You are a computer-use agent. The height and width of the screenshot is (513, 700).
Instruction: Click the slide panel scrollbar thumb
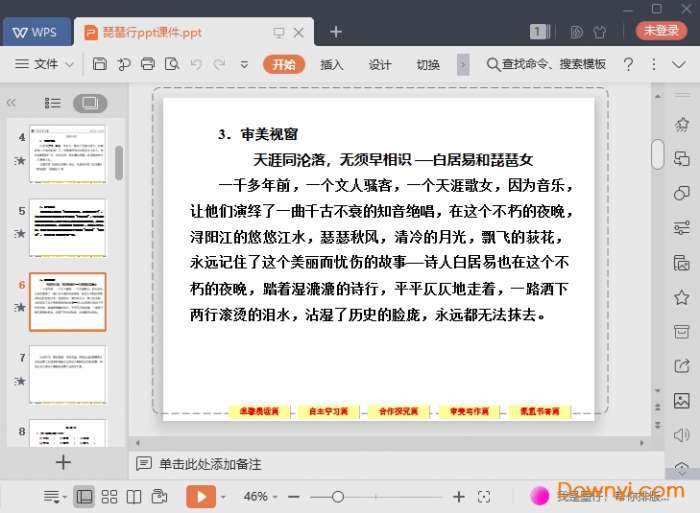tap(119, 163)
